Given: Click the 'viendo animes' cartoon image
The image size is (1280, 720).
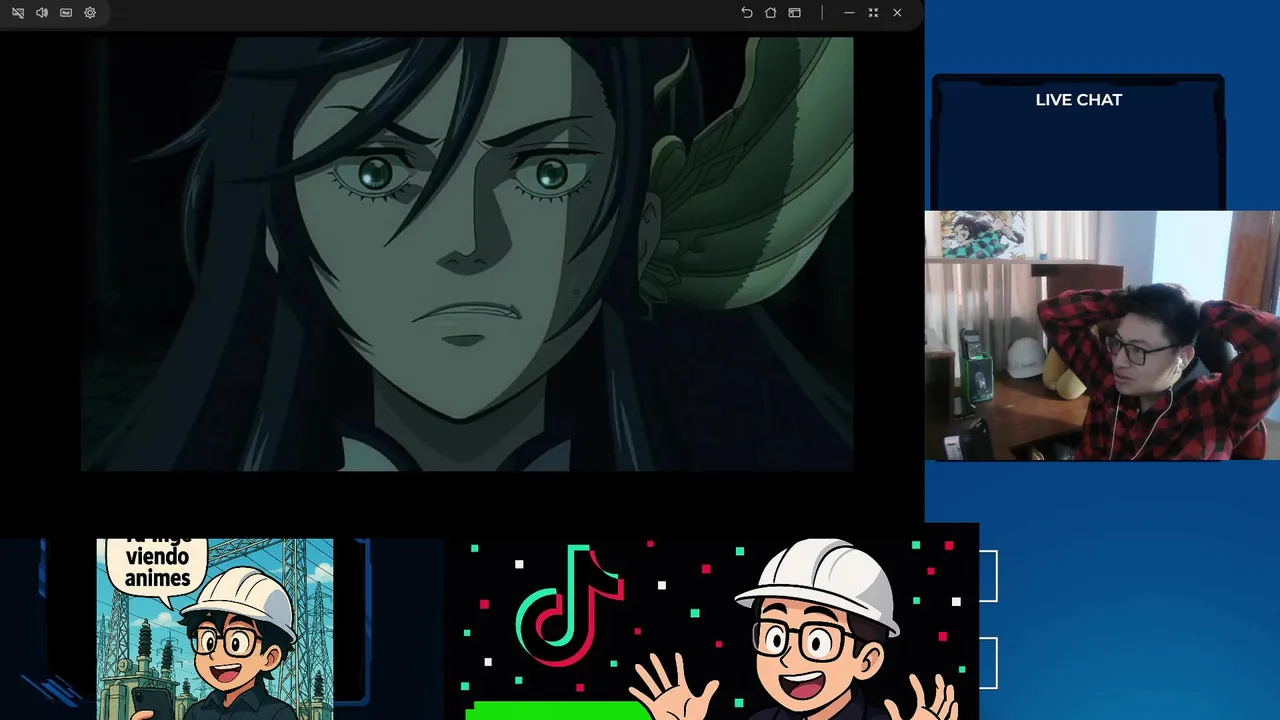Looking at the screenshot, I should pos(215,629).
